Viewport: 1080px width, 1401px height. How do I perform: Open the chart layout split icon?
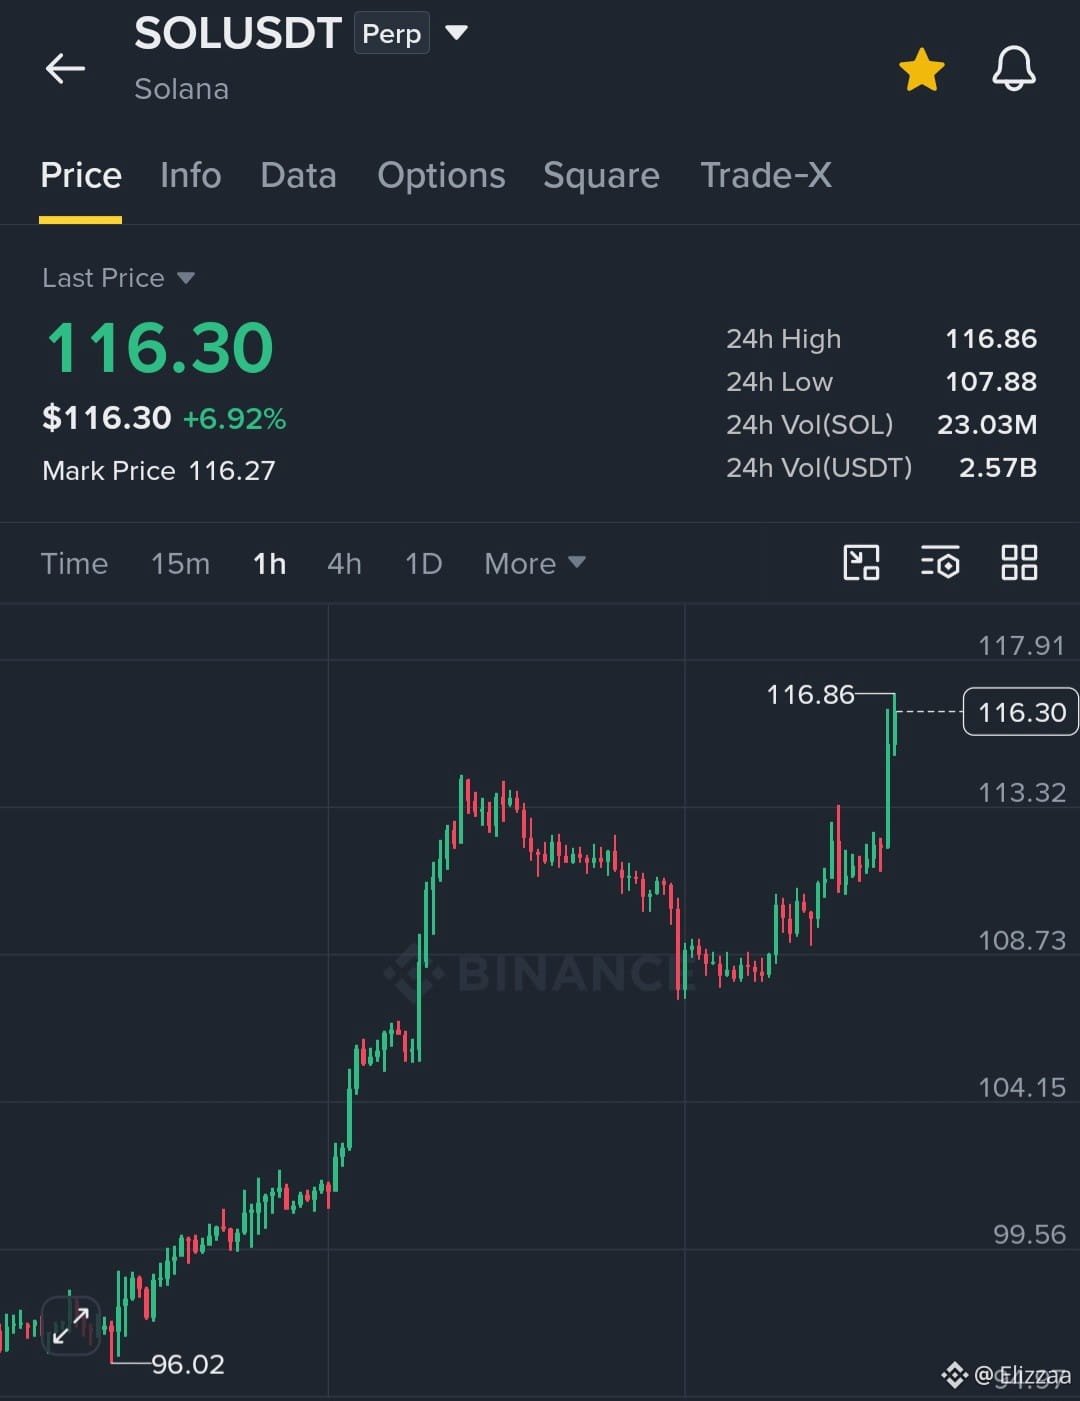861,563
